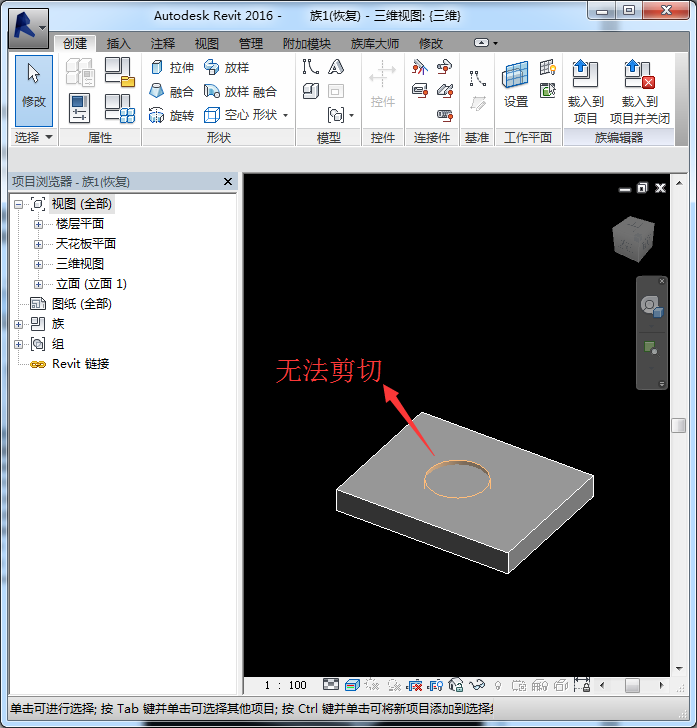Collapse the 视图 (全部) tree node

tap(18, 204)
